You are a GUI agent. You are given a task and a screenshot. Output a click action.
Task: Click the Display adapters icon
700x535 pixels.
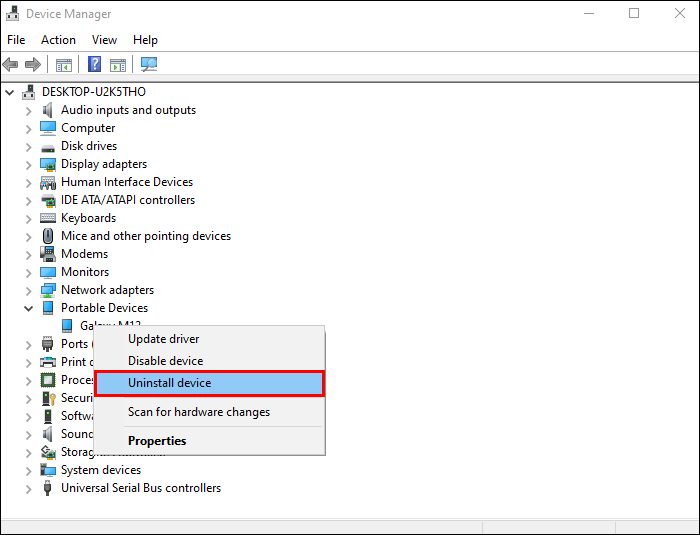click(48, 164)
